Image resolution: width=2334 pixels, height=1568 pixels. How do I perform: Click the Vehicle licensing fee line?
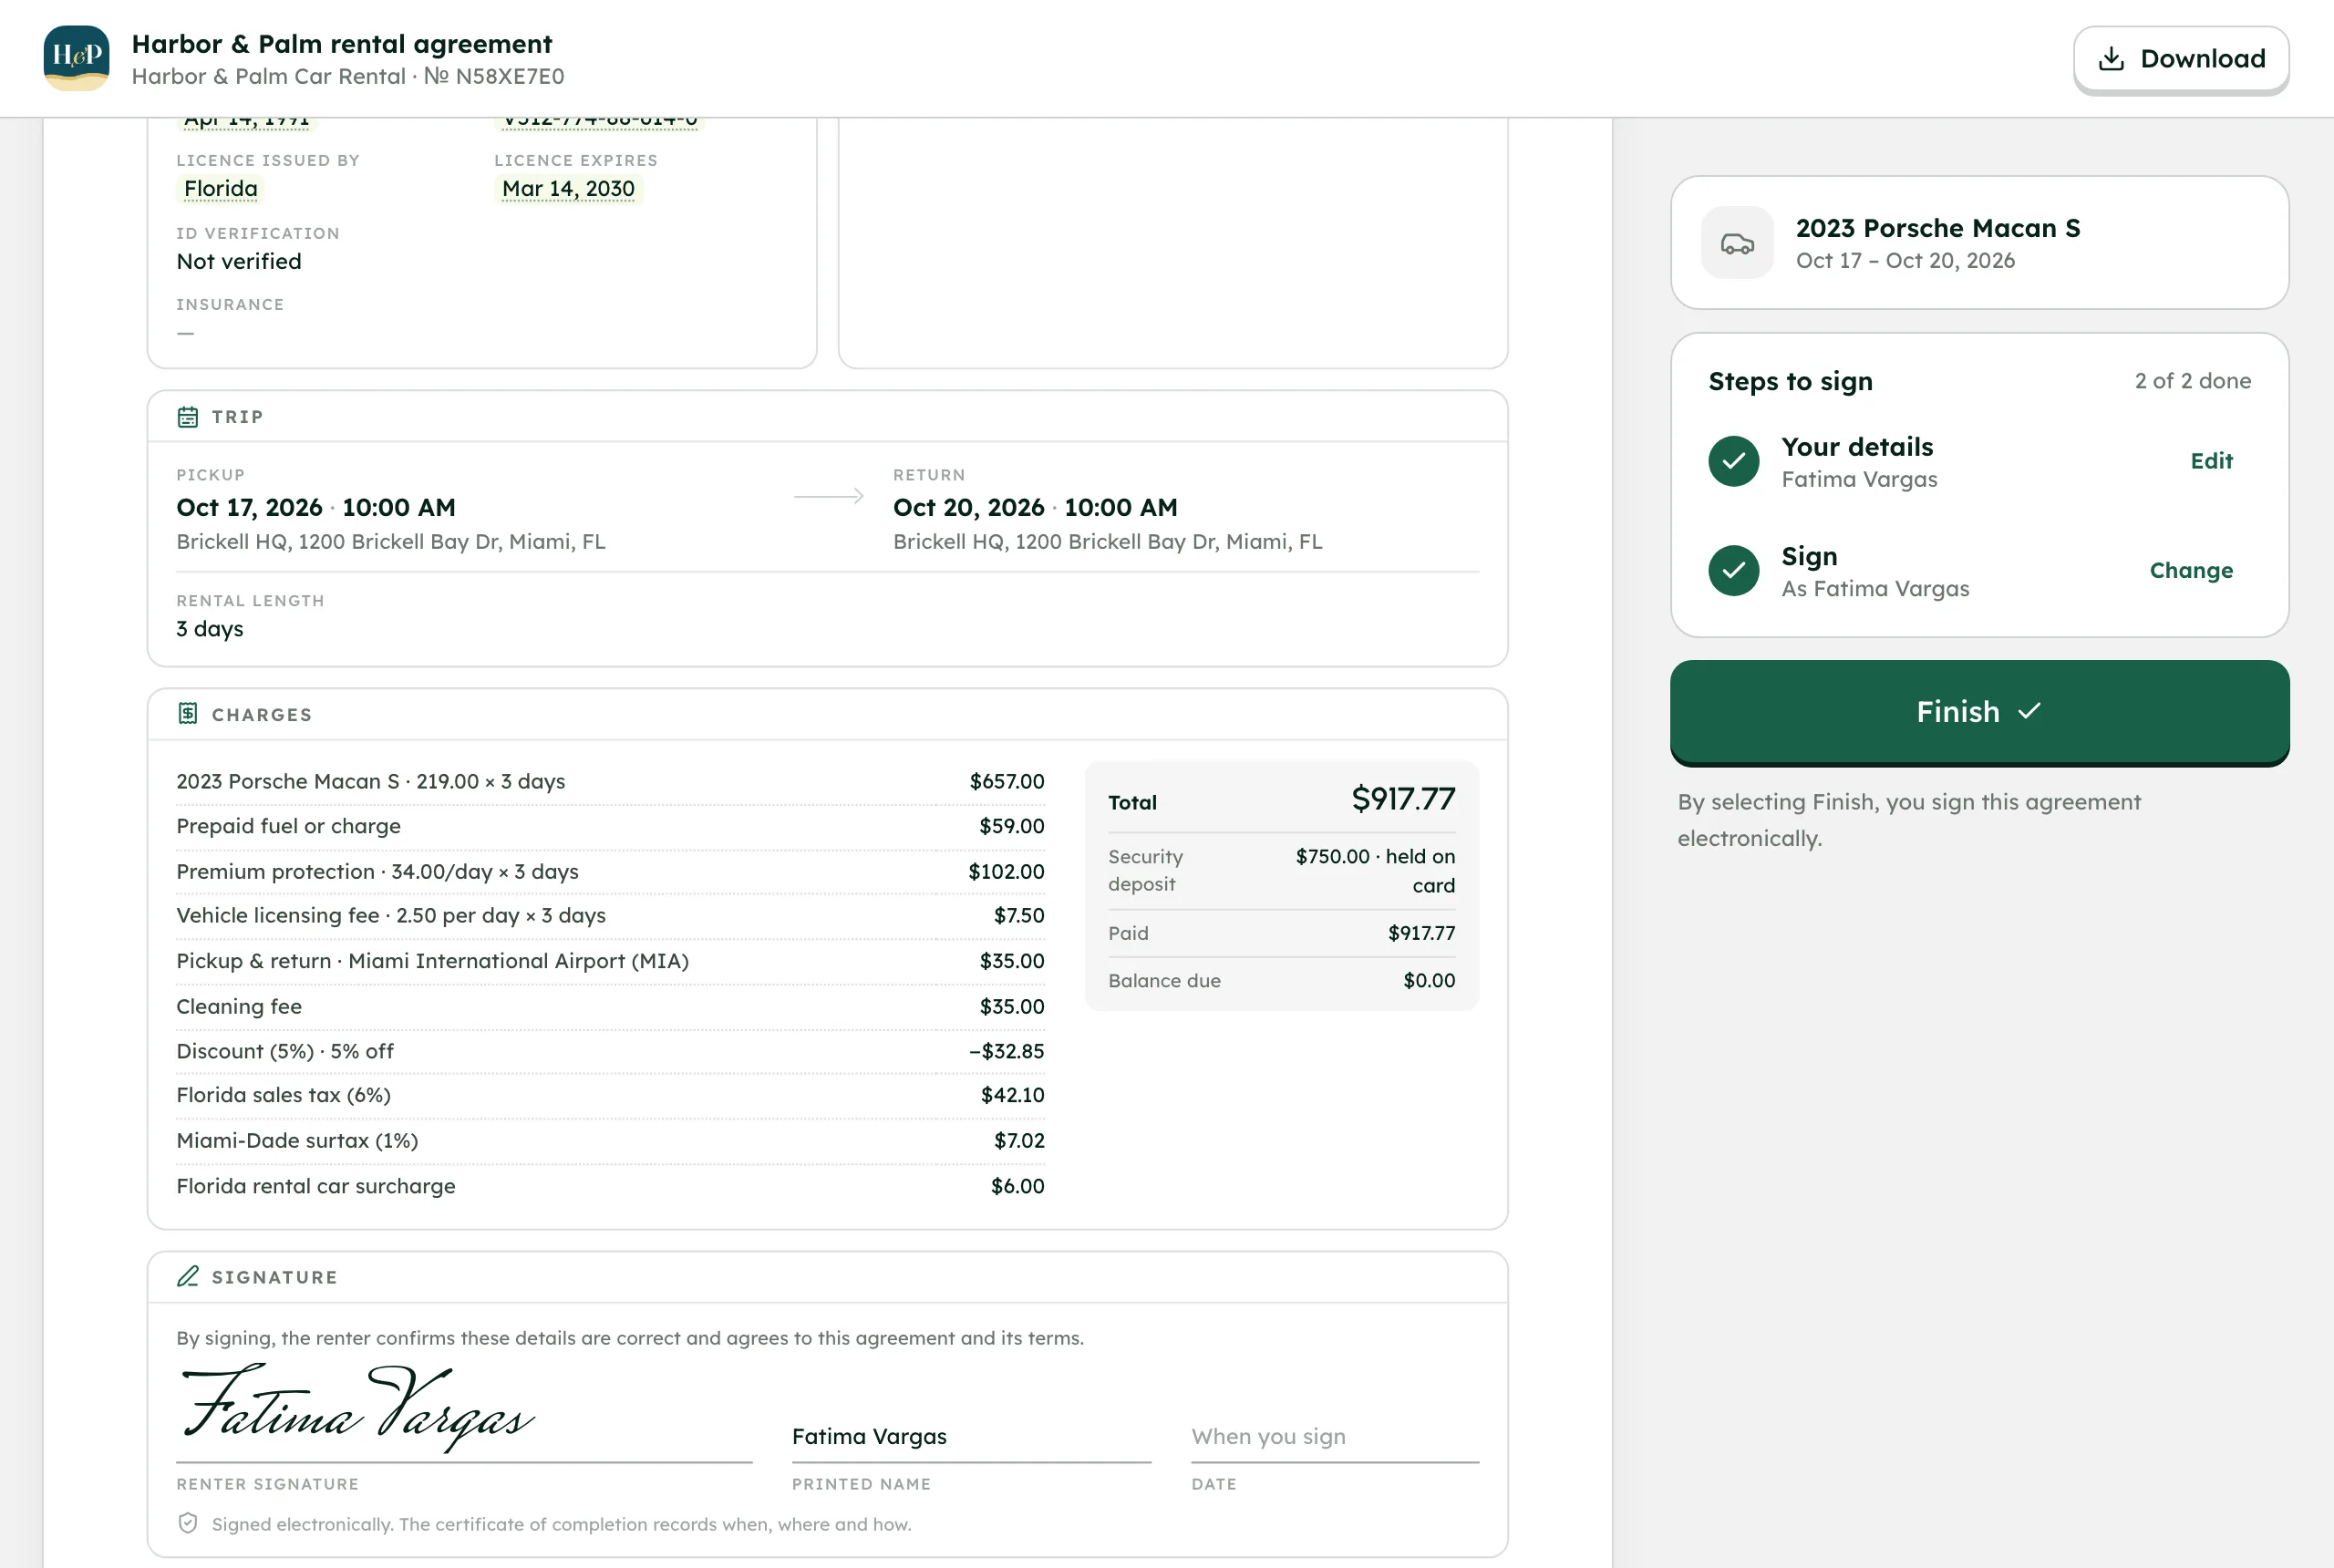click(x=610, y=916)
